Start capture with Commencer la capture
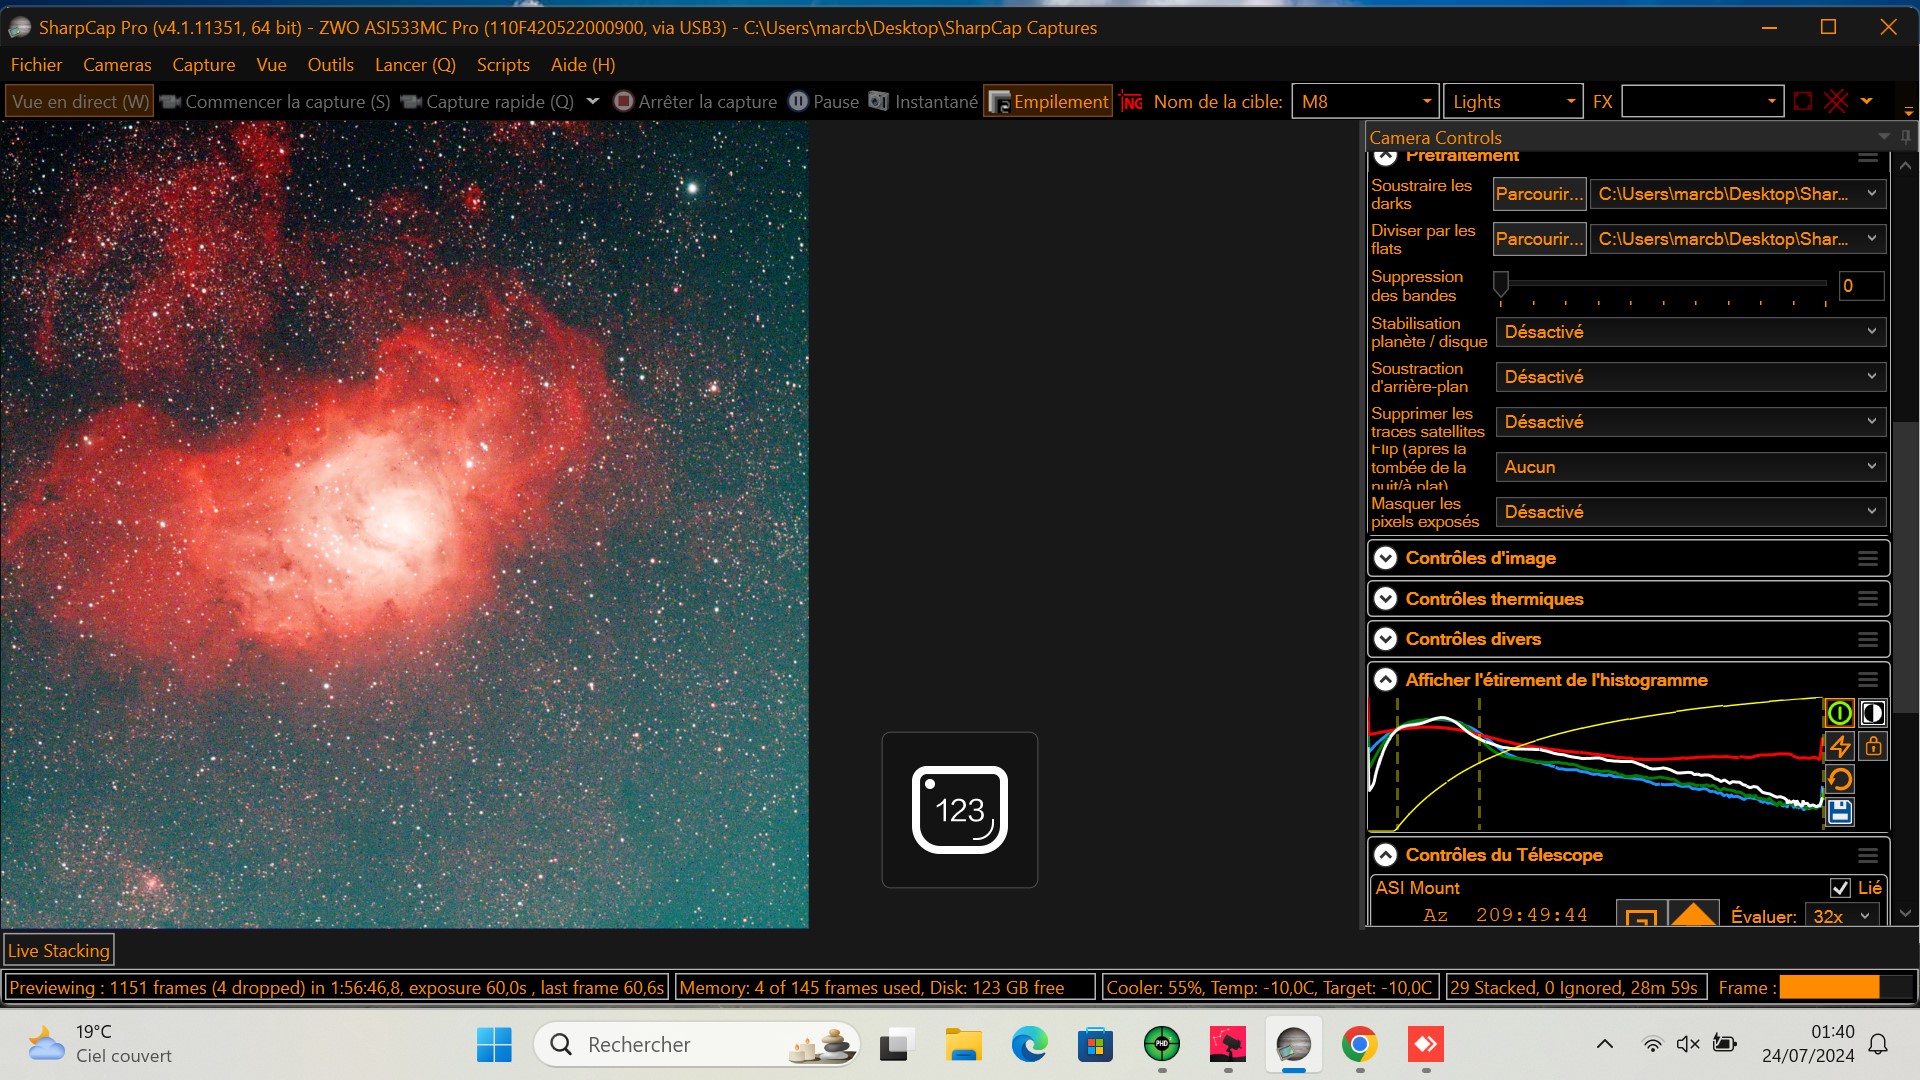Screen dimensions: 1920x1080 point(275,102)
